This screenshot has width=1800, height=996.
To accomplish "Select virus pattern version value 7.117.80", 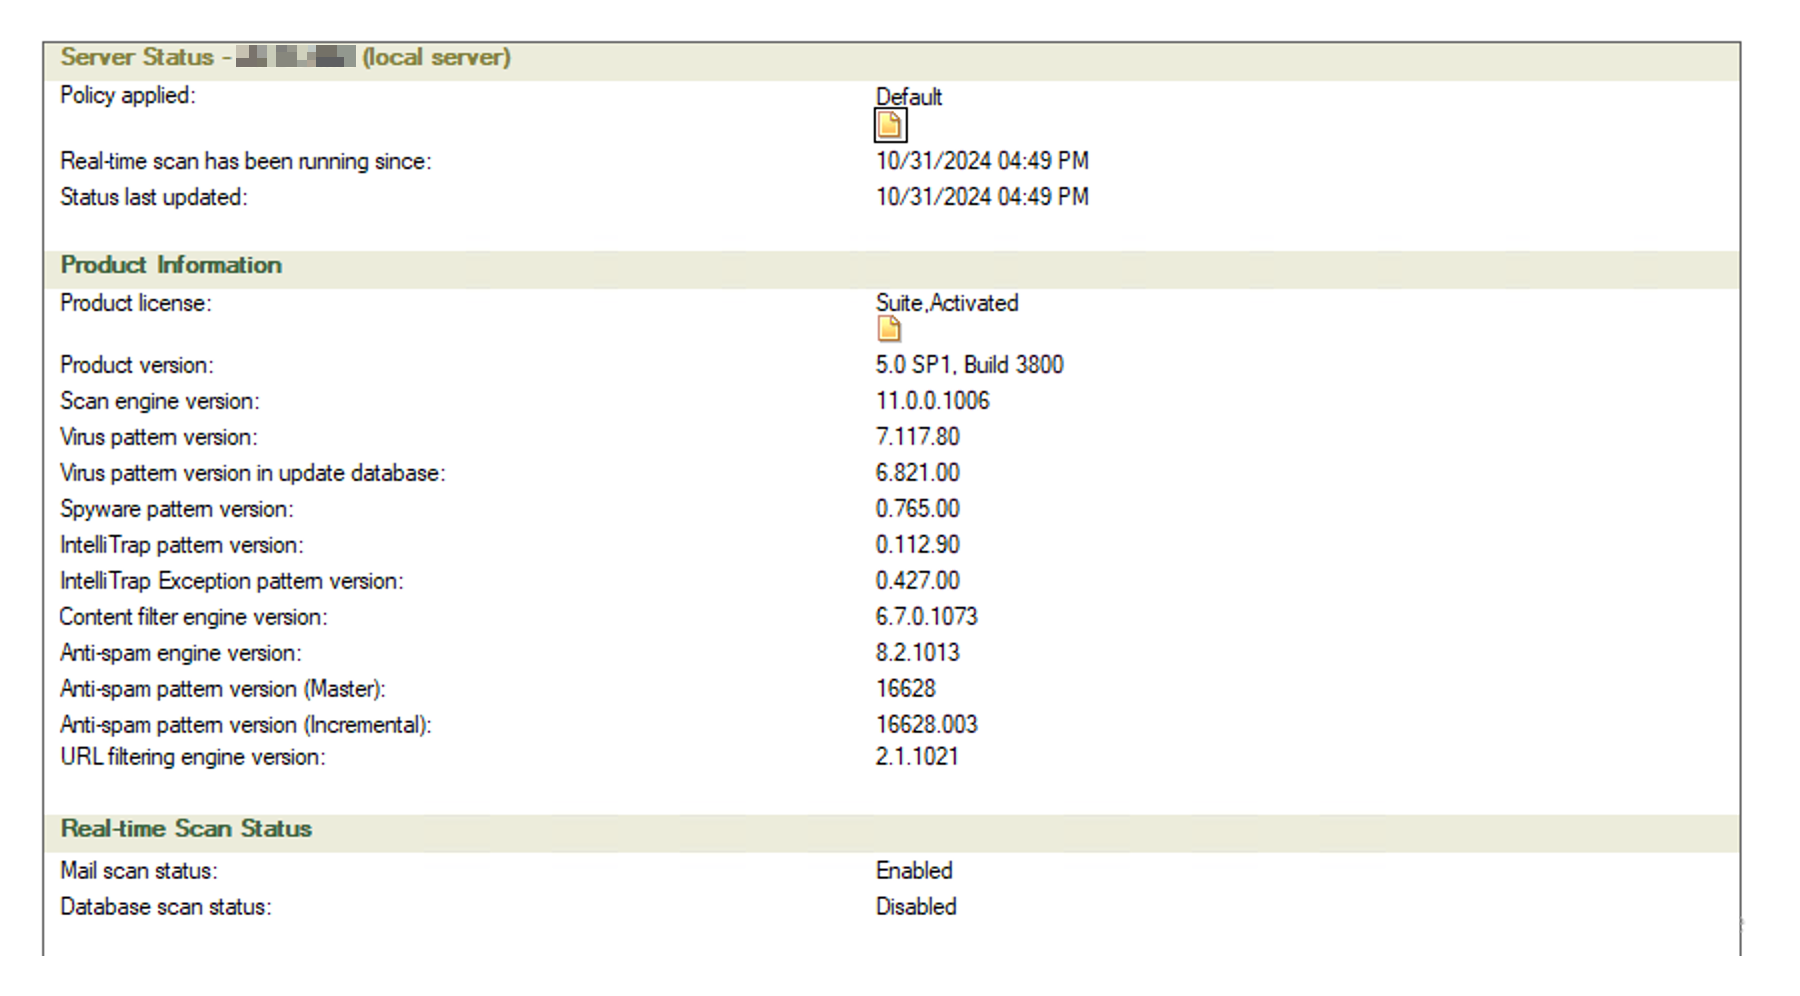I will pyautogui.click(x=917, y=437).
